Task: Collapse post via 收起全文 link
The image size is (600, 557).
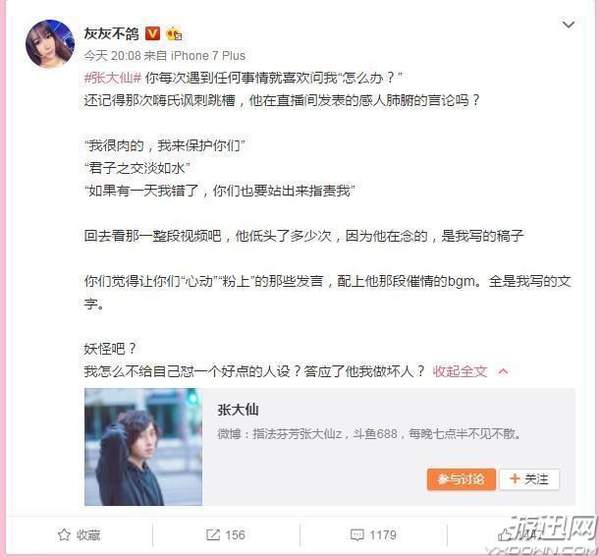Action: 460,371
